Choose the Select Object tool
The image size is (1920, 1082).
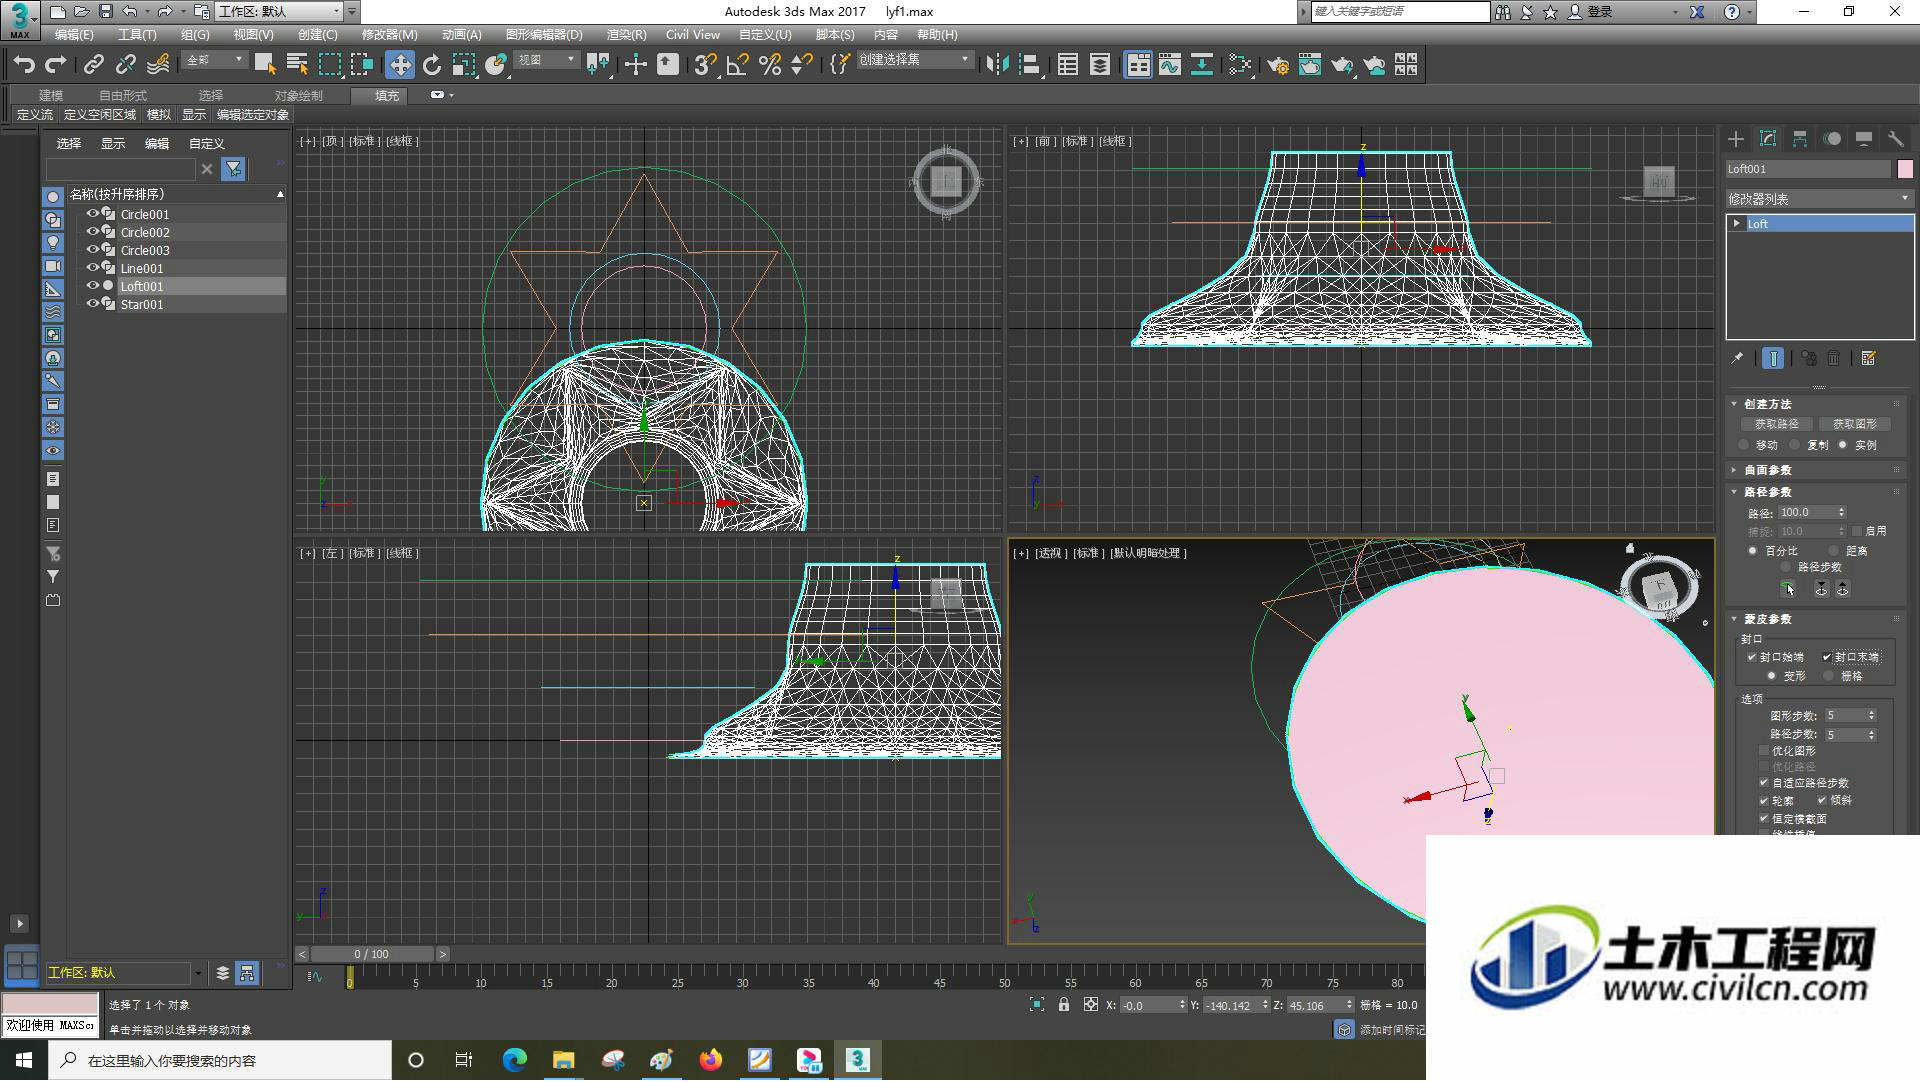(x=265, y=65)
